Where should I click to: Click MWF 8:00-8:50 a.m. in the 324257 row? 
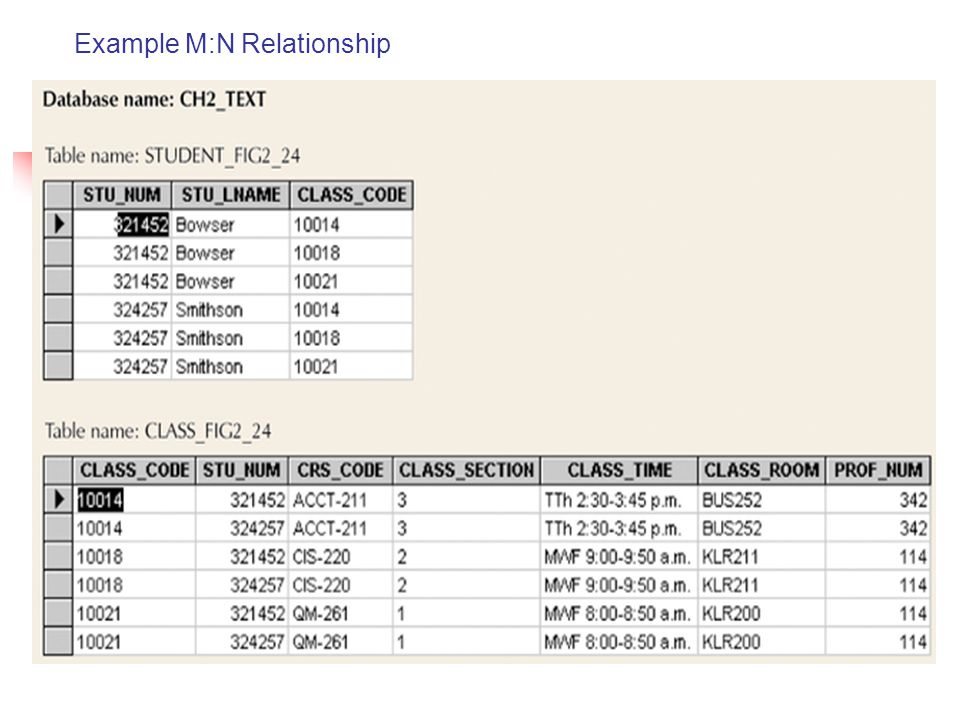tap(617, 642)
